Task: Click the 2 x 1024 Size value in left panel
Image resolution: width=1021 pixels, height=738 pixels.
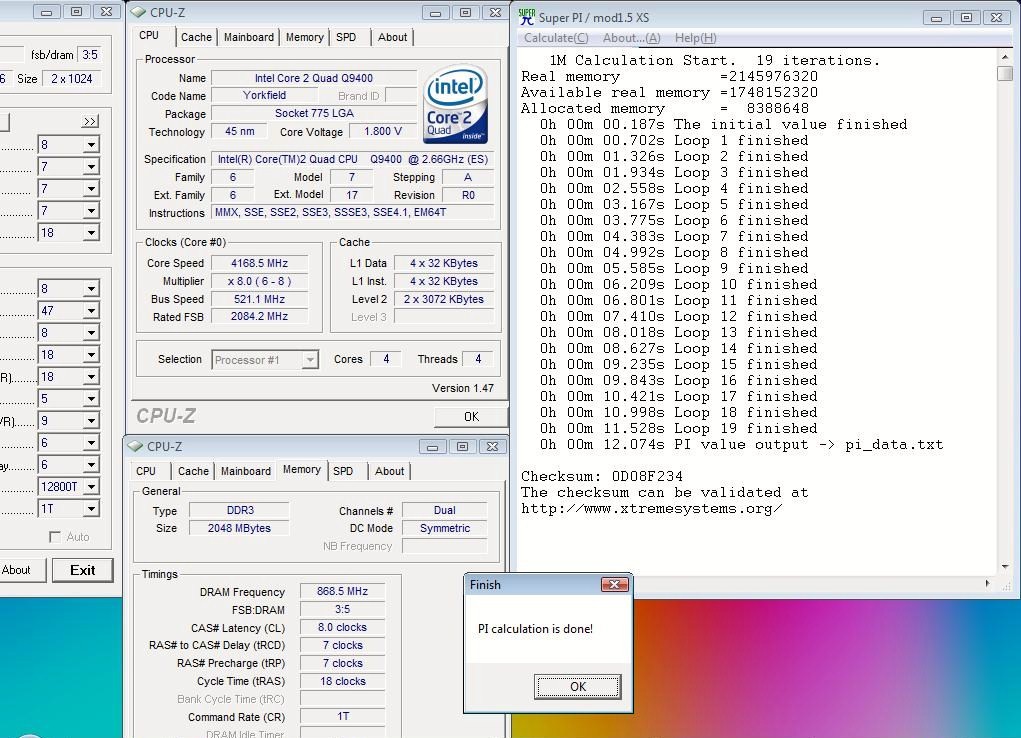Action: [72, 79]
